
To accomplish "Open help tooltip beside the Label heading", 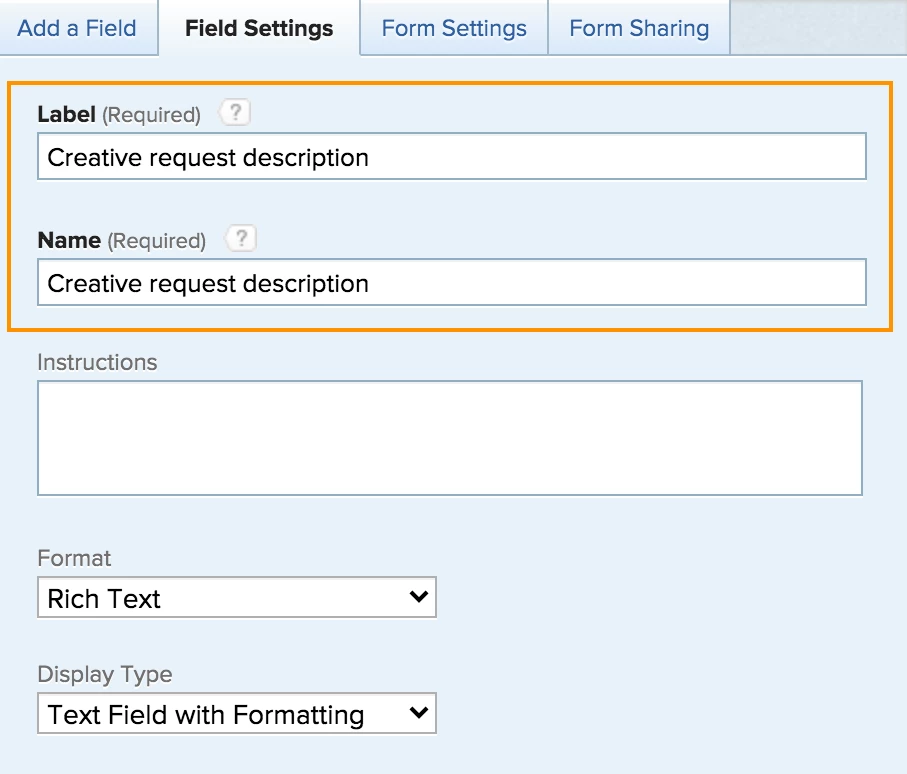I will (x=234, y=113).
